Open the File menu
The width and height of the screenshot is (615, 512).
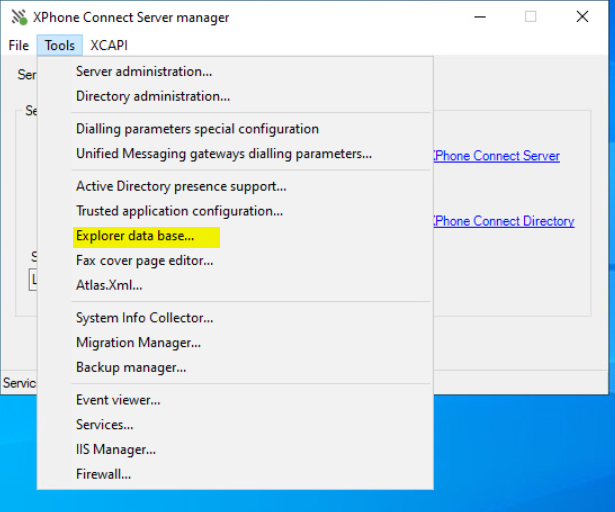point(18,46)
